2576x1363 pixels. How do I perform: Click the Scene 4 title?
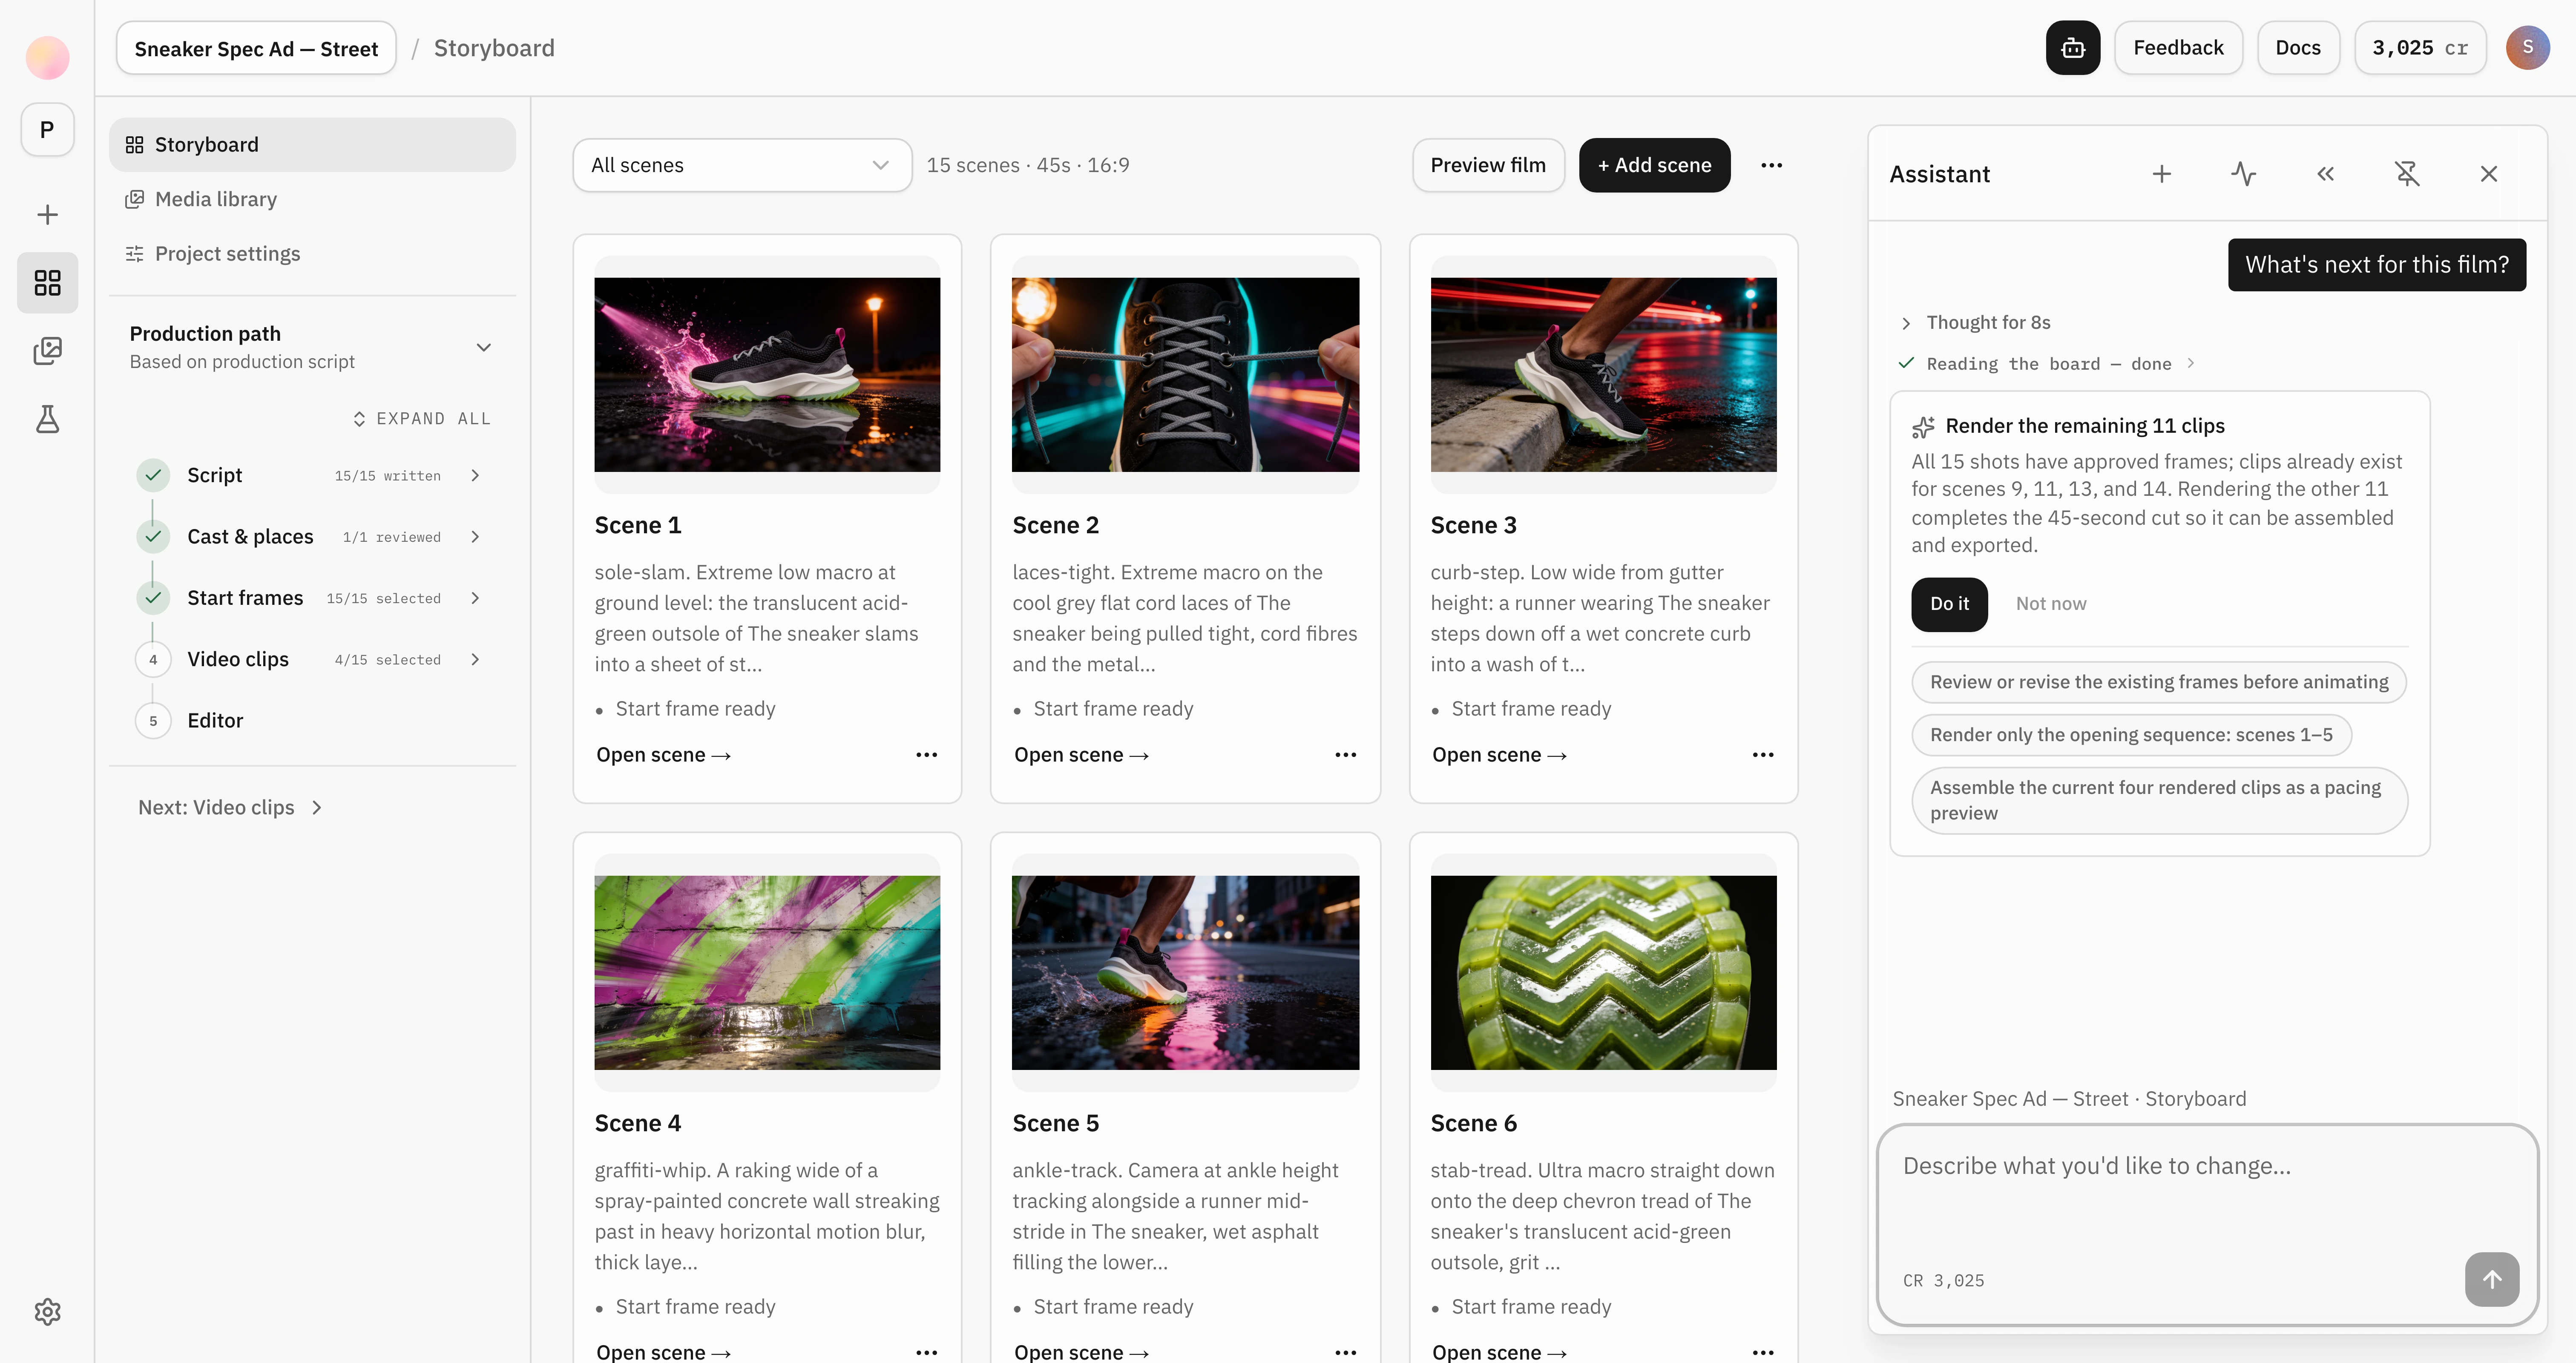point(637,1123)
